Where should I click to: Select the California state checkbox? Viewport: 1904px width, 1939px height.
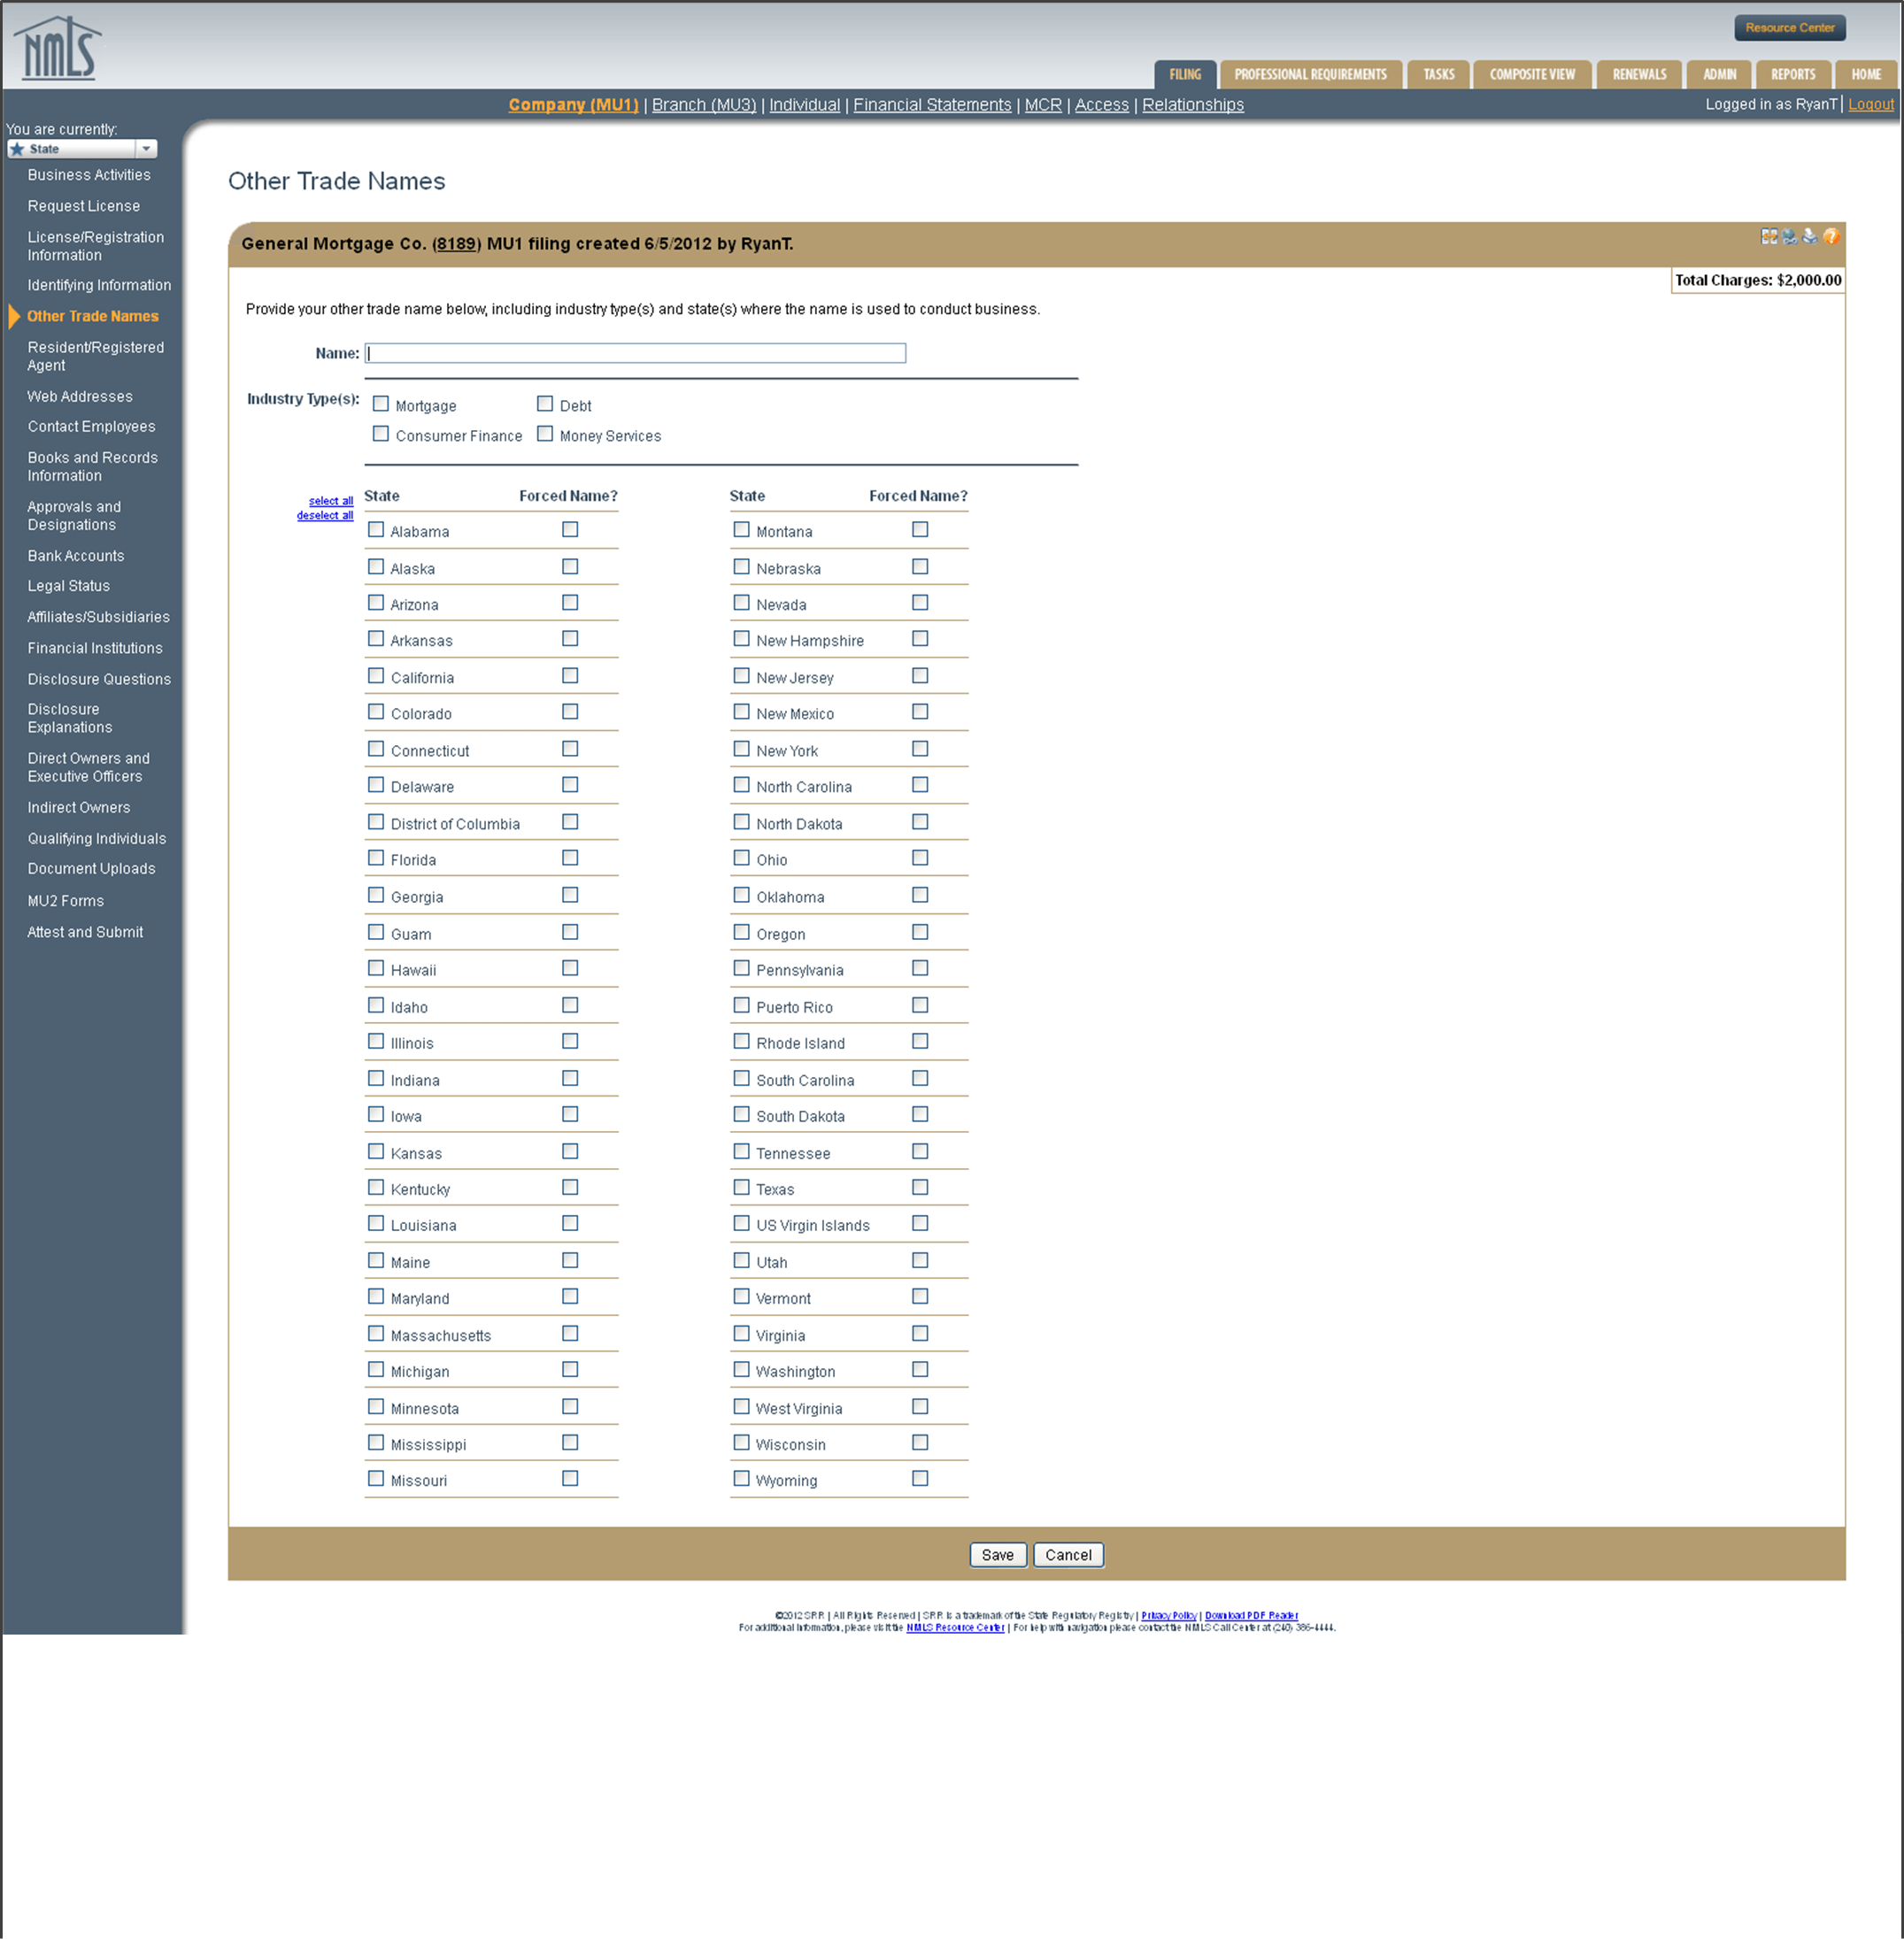(376, 675)
